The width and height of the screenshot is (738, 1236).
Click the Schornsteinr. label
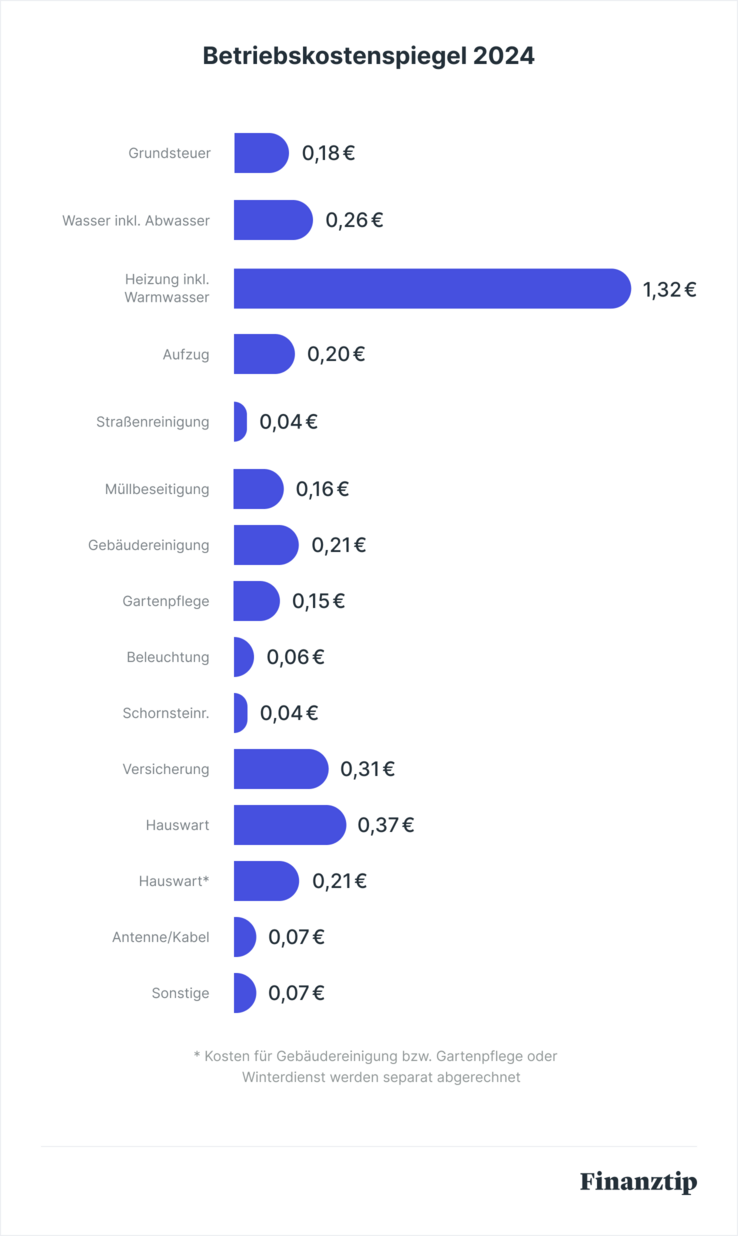click(x=166, y=713)
